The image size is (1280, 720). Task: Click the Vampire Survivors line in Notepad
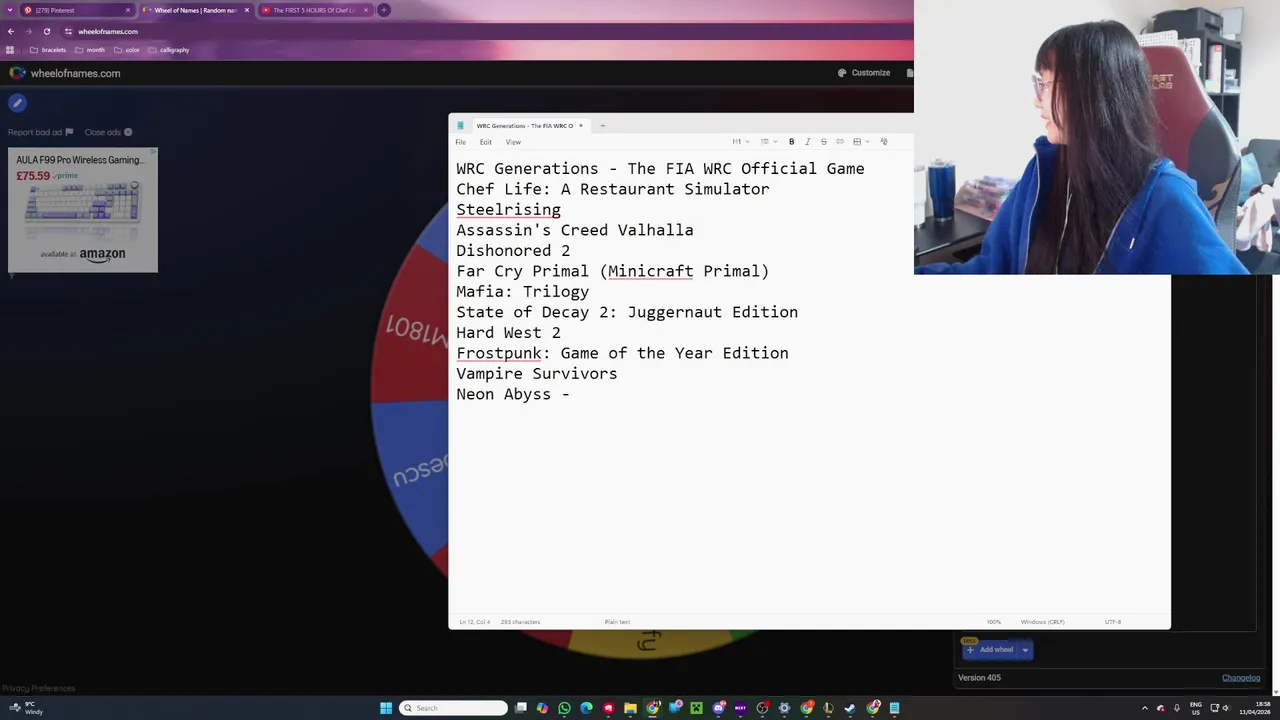537,374
